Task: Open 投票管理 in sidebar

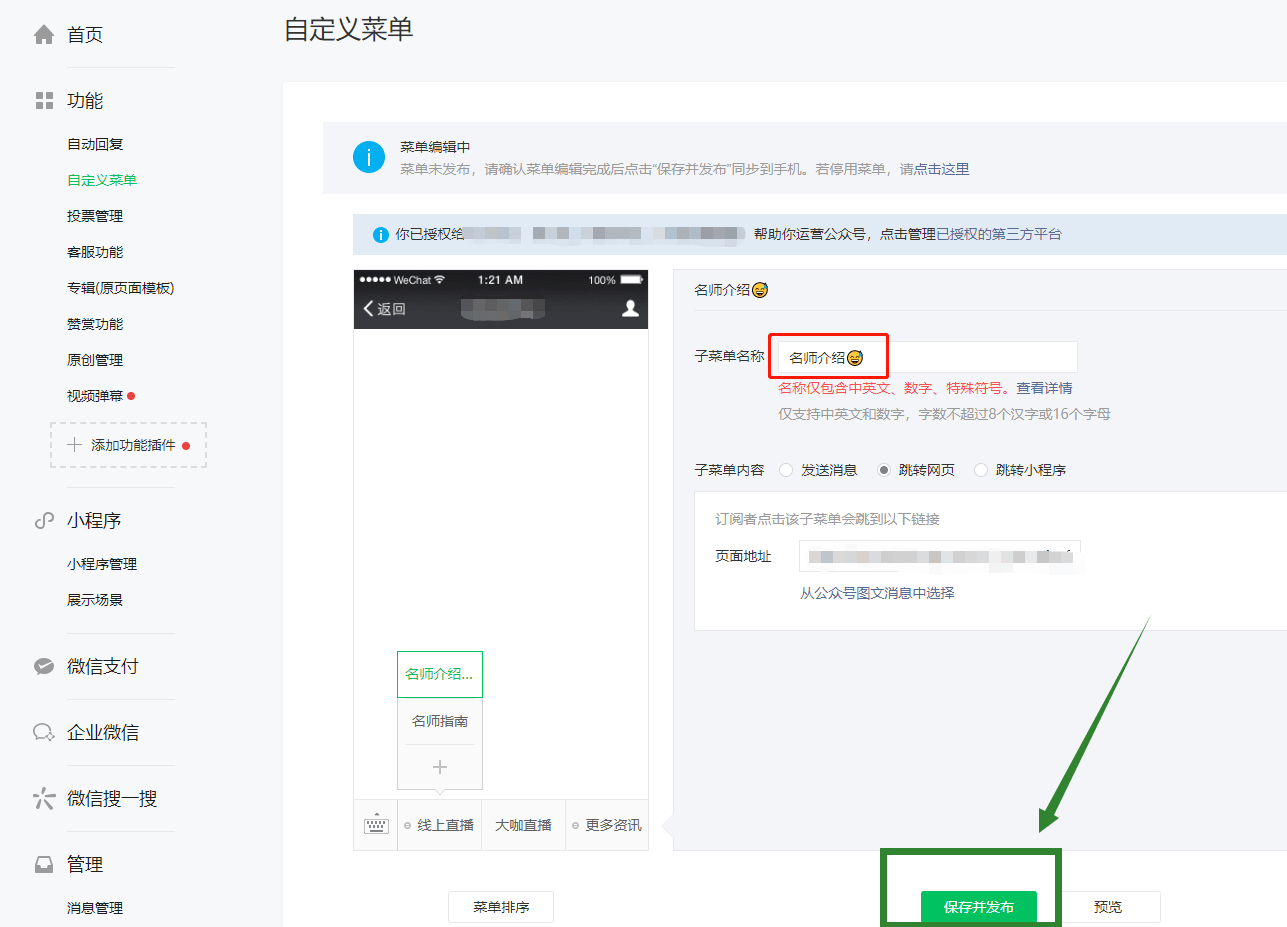Action: coord(95,216)
